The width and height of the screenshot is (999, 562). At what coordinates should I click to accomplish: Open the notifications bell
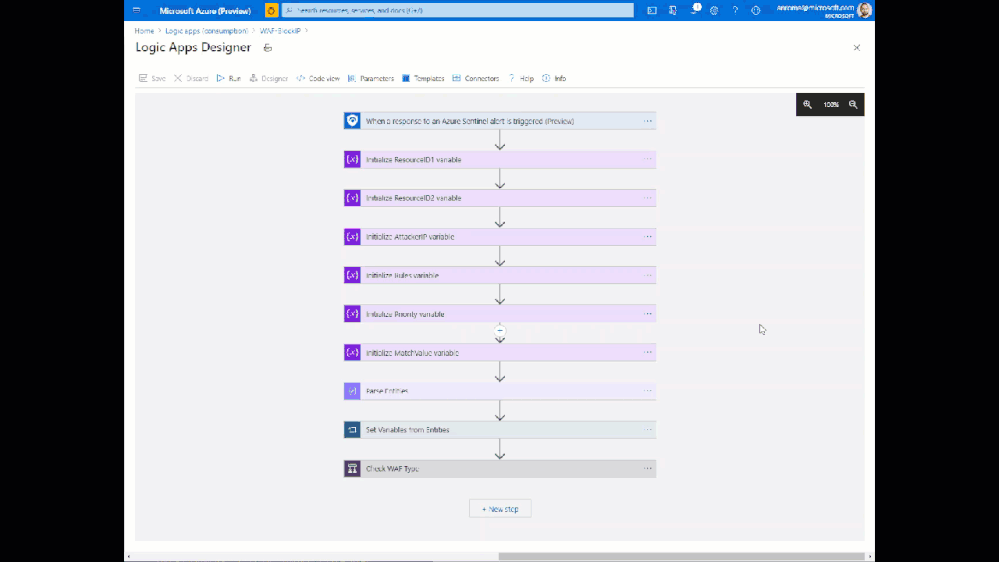pyautogui.click(x=694, y=10)
